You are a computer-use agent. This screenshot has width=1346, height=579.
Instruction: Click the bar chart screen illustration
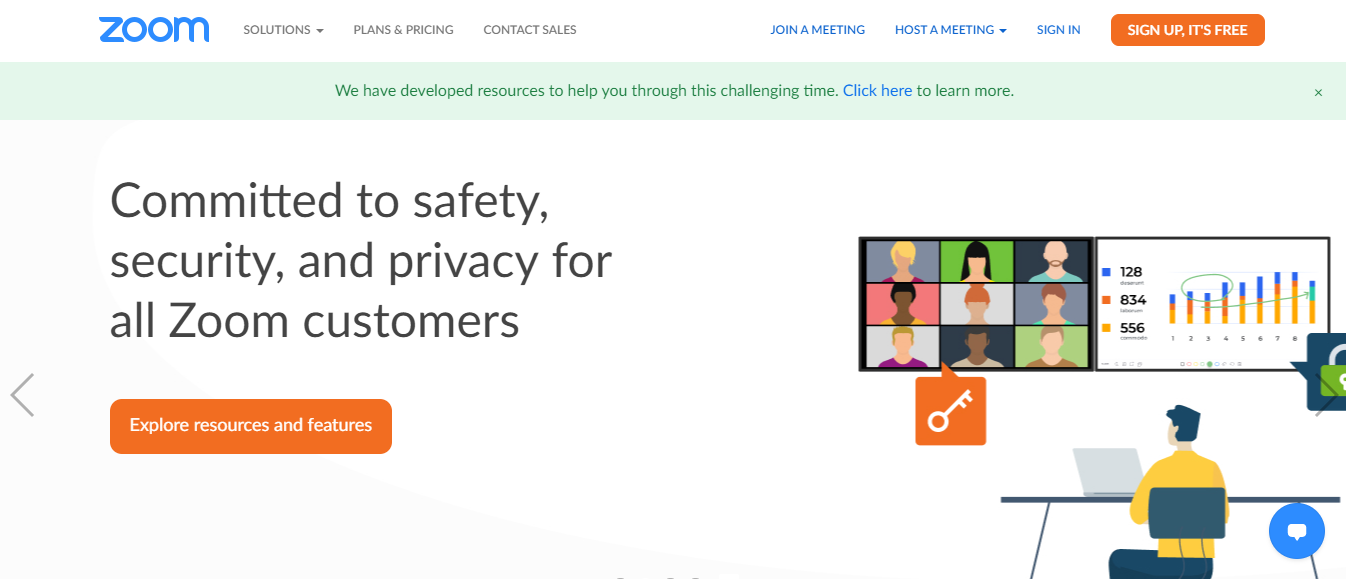pos(1213,304)
